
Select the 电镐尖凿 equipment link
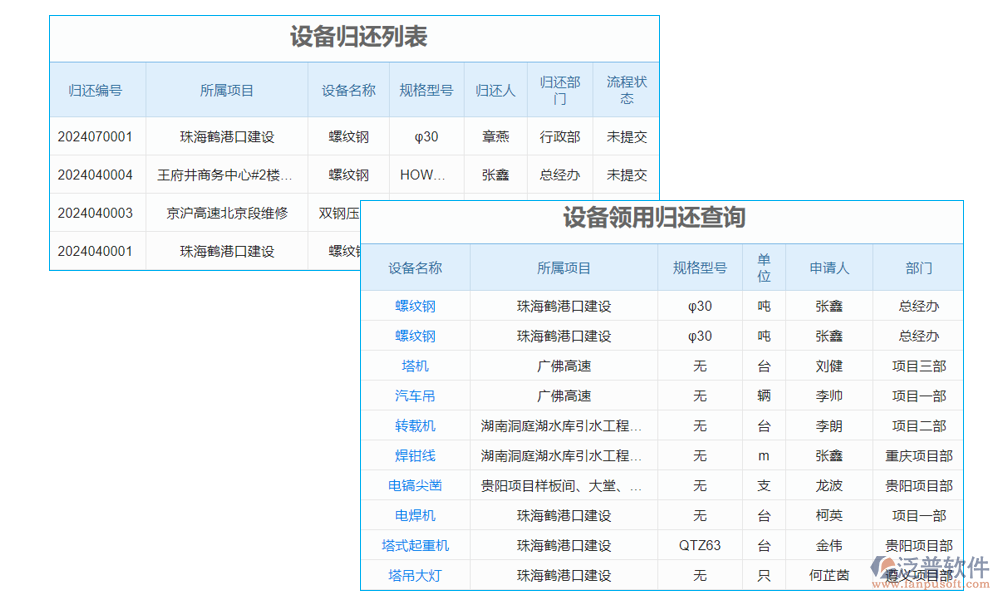click(415, 485)
